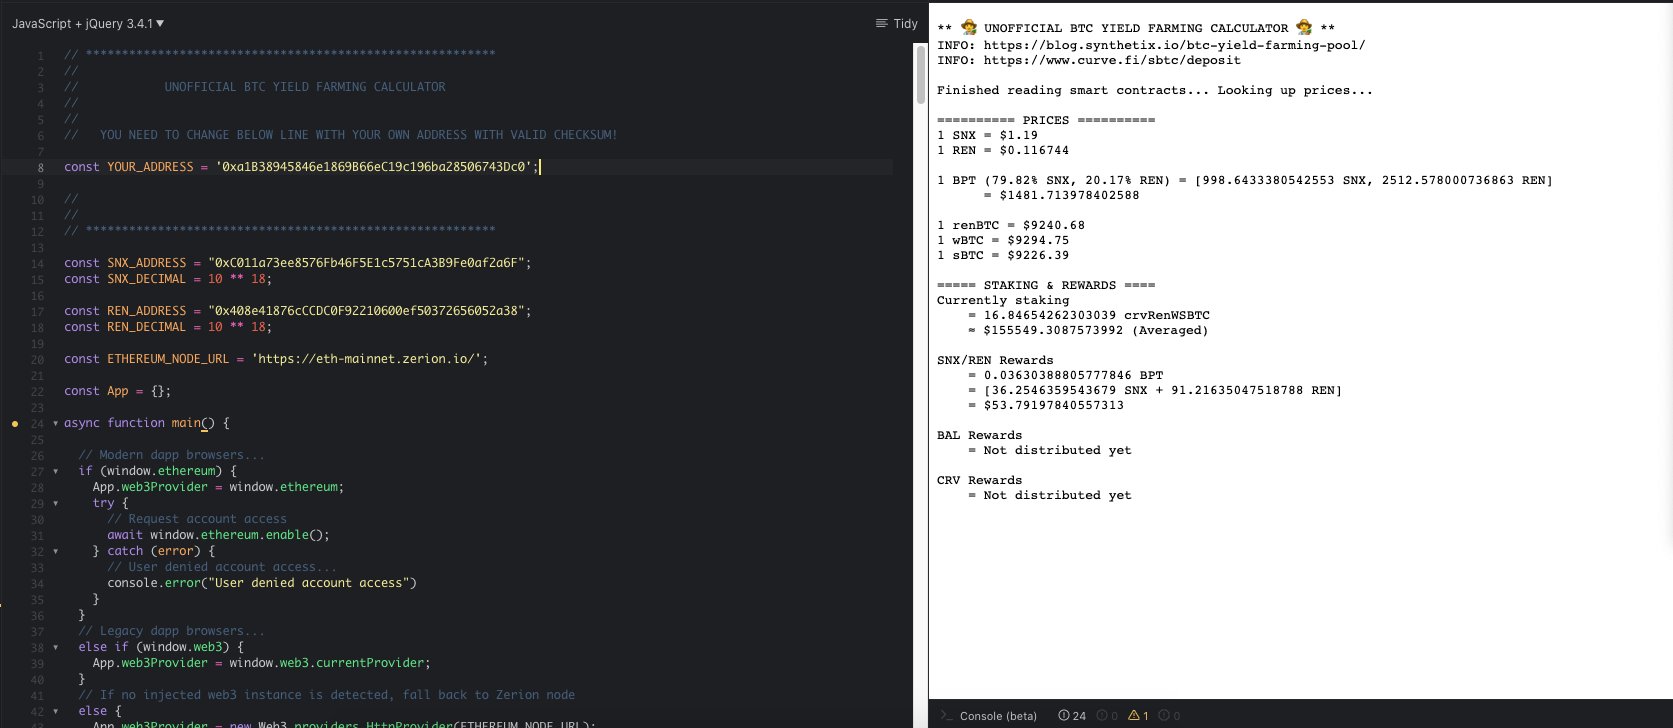Click the '1 REN = $0.116744' price line

point(1003,150)
